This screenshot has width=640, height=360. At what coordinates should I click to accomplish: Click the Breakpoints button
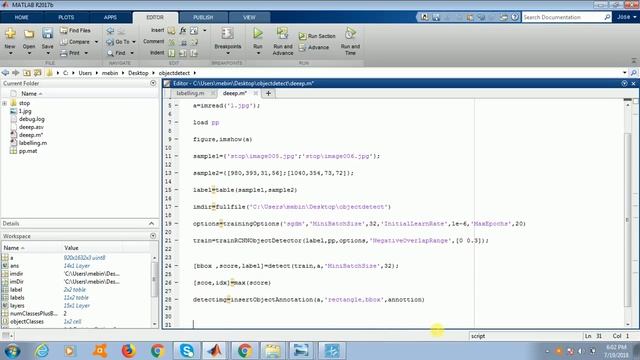click(x=227, y=38)
